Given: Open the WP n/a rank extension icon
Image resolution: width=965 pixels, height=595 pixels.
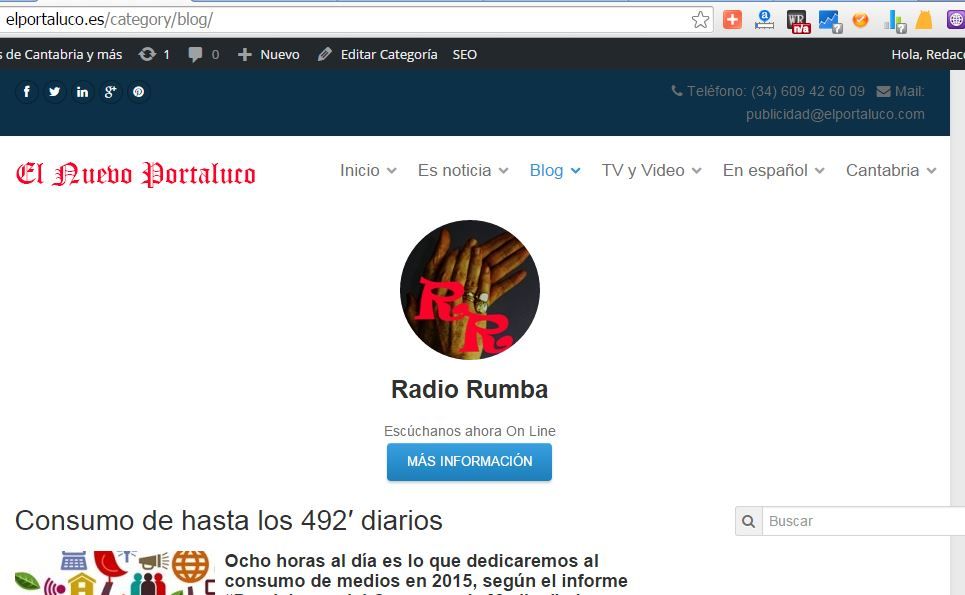Looking at the screenshot, I should [798, 22].
